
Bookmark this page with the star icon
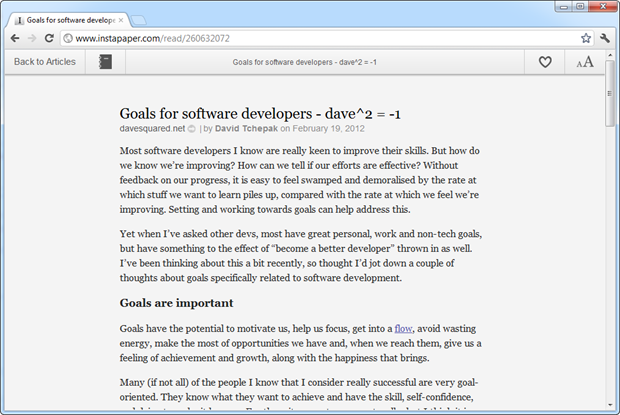pos(586,38)
